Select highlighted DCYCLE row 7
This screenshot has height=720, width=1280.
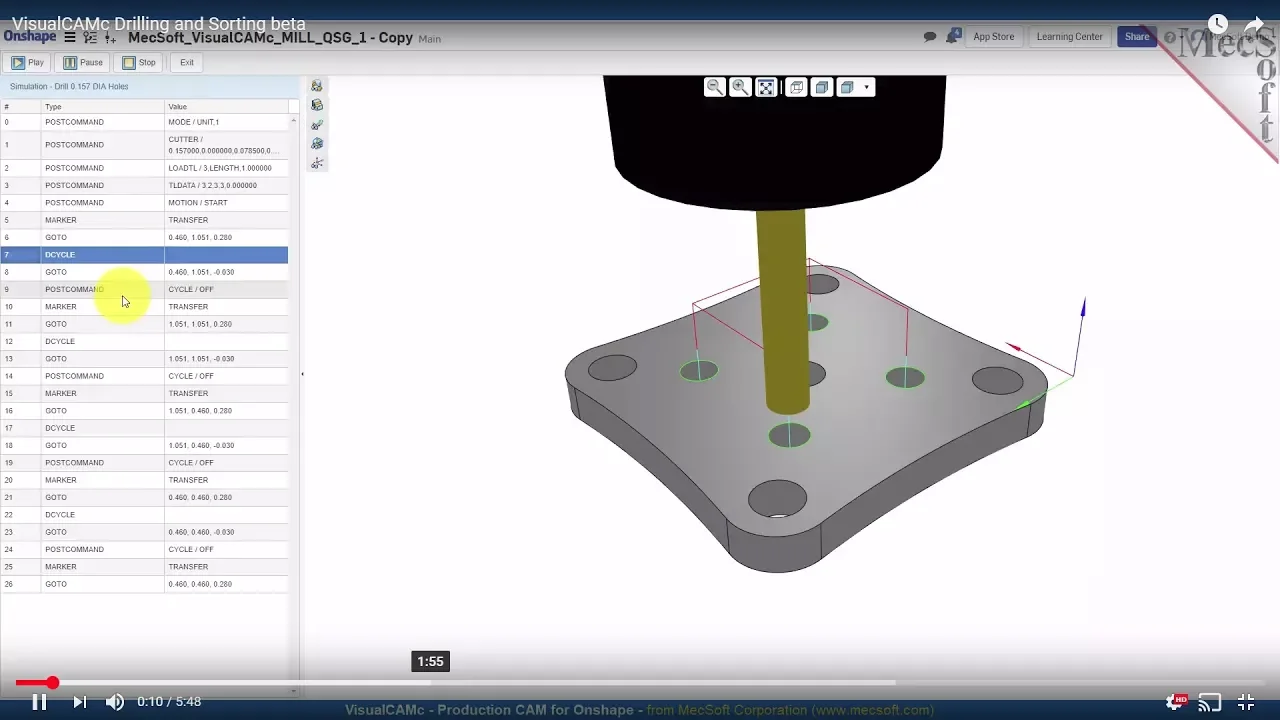pyautogui.click(x=144, y=255)
